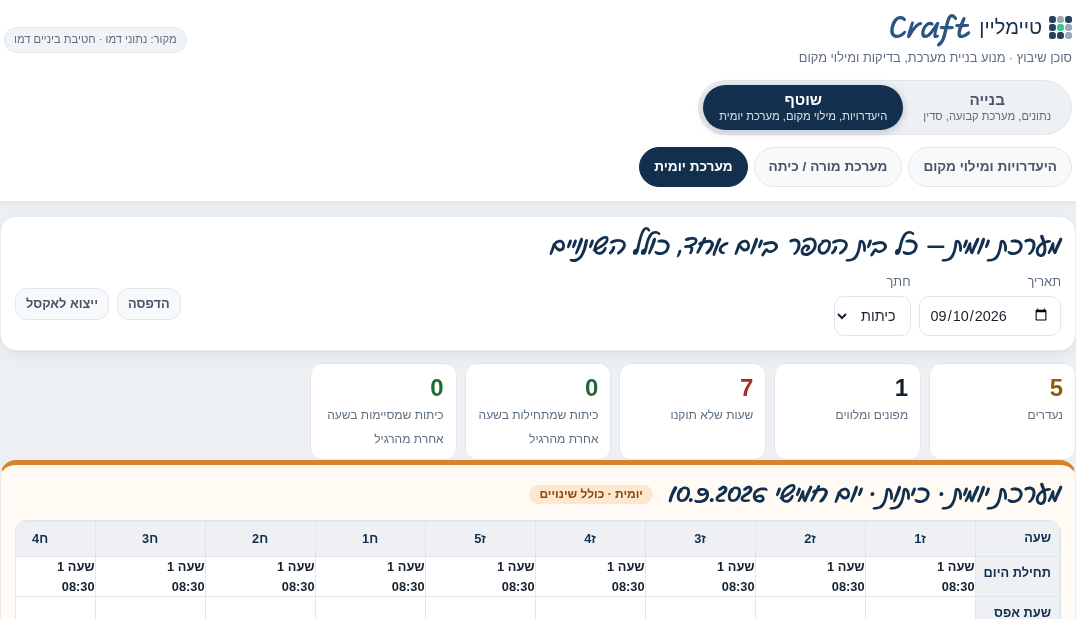The image size is (1076, 619).
Task: Click the date field showing 09/10/2026
Action: 990,316
